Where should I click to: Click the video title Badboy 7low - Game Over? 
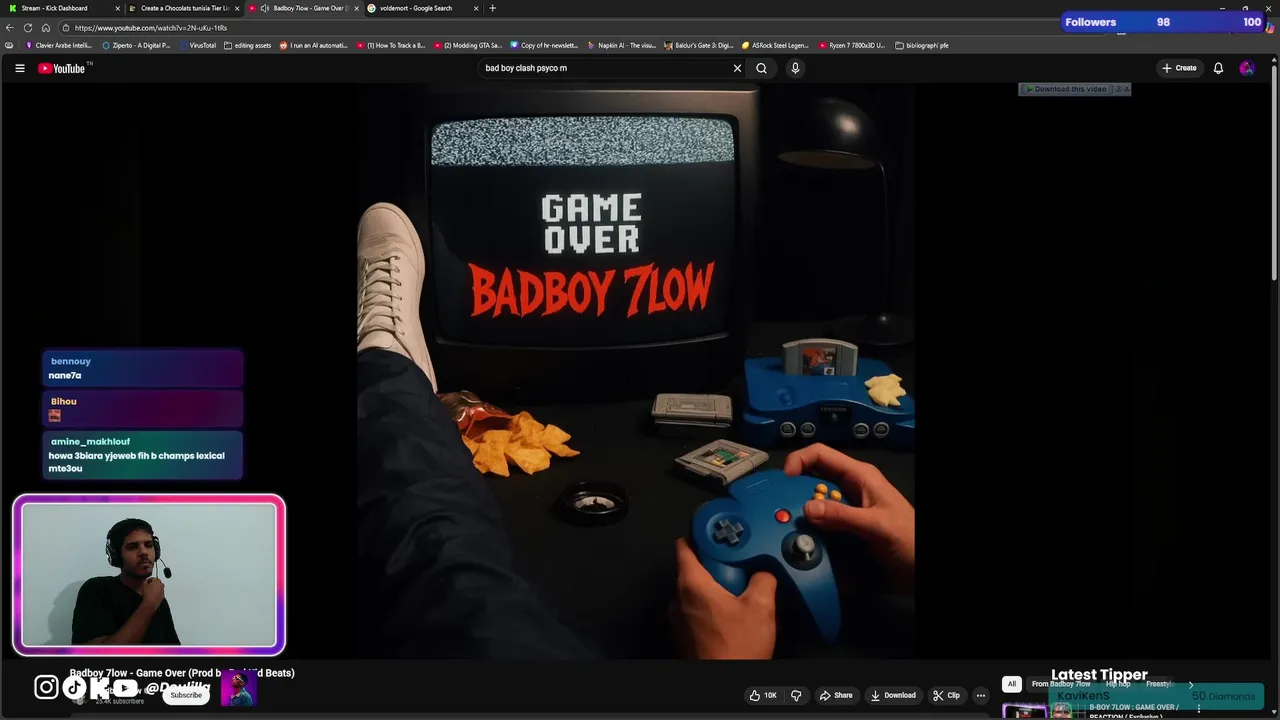pos(182,673)
